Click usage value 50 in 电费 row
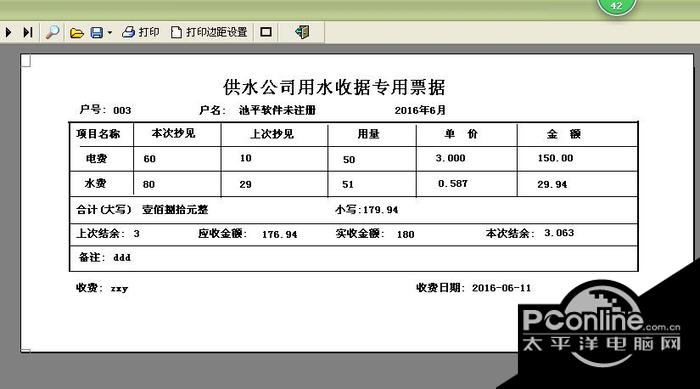The image size is (700, 389). point(349,159)
